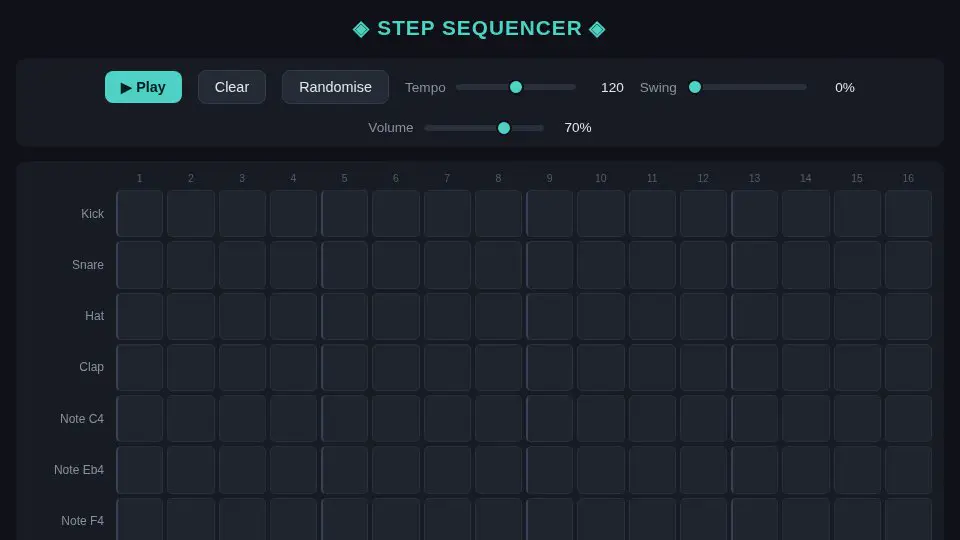Toggle Kick step 16
Viewport: 960px width, 540px height.
click(x=909, y=213)
